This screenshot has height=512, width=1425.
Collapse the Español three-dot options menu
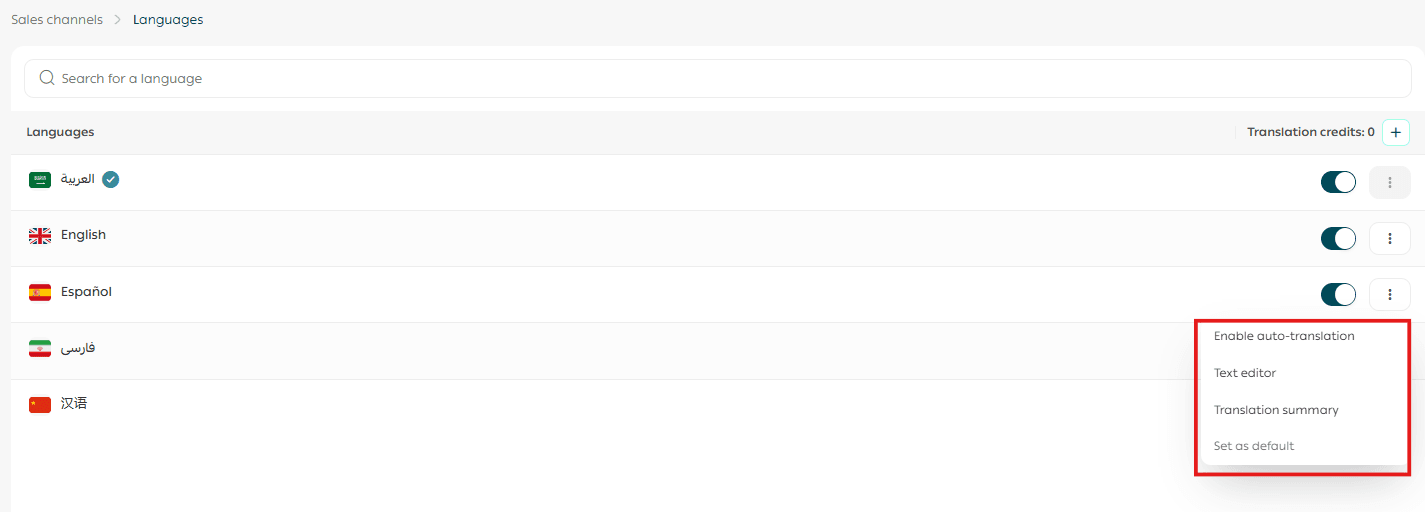[1389, 294]
